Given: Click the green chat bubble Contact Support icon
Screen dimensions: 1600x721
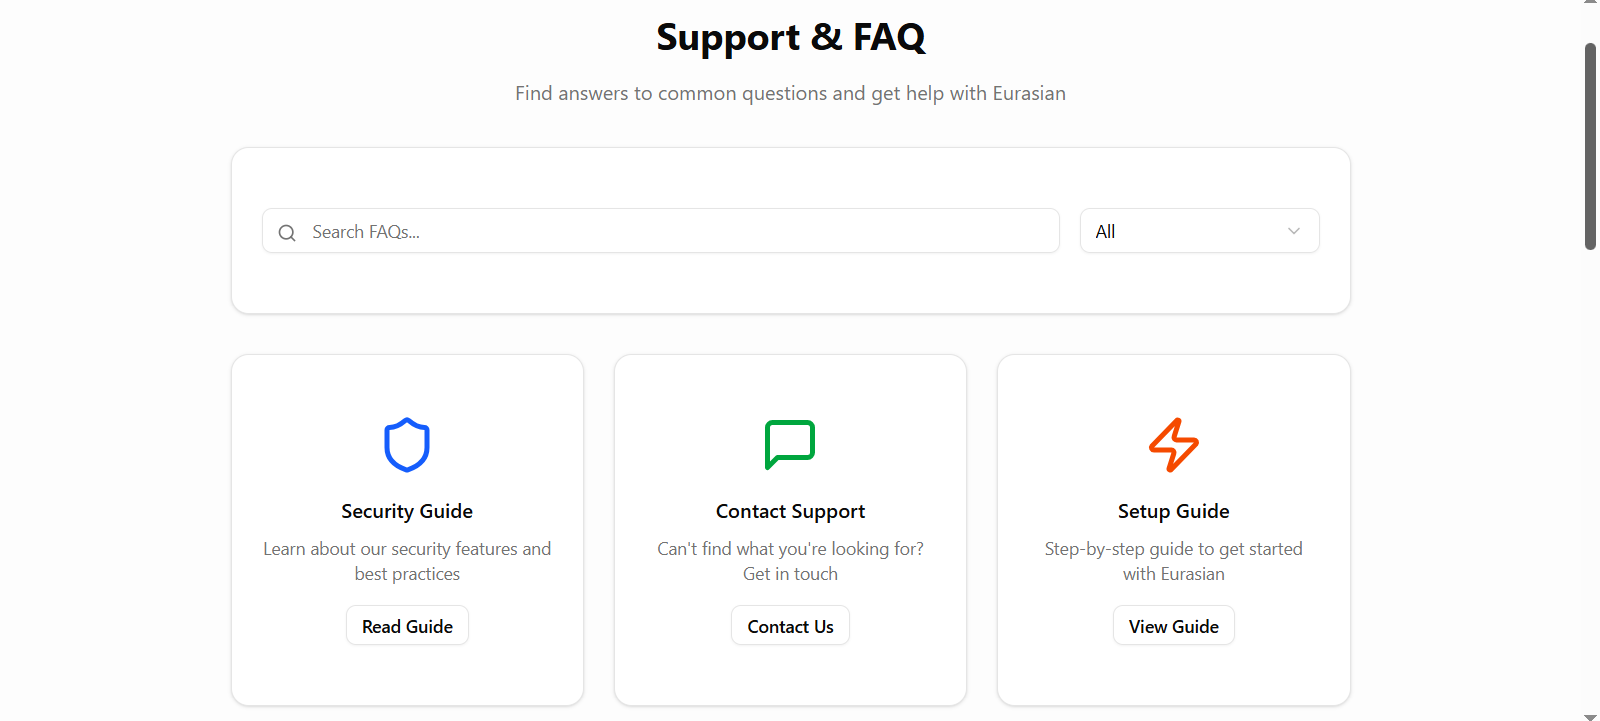Looking at the screenshot, I should pos(790,445).
